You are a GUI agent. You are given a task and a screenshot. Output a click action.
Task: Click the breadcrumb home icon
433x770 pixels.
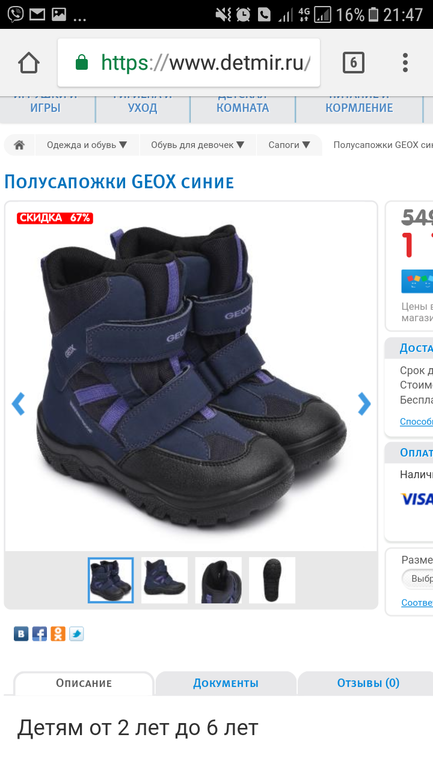point(19,145)
